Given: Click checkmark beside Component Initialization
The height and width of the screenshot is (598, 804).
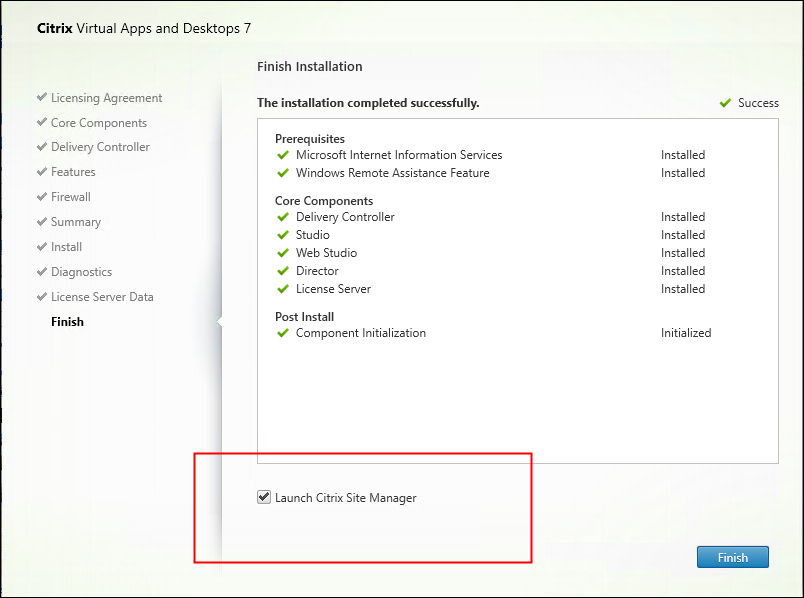Looking at the screenshot, I should click(x=283, y=333).
